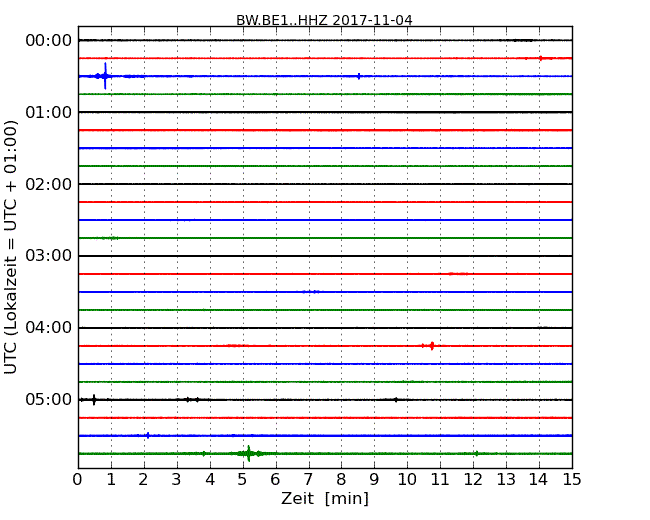This screenshot has width=650, height=520.
Task: Click the 0 tick label on the minute axis
Action: [78, 480]
